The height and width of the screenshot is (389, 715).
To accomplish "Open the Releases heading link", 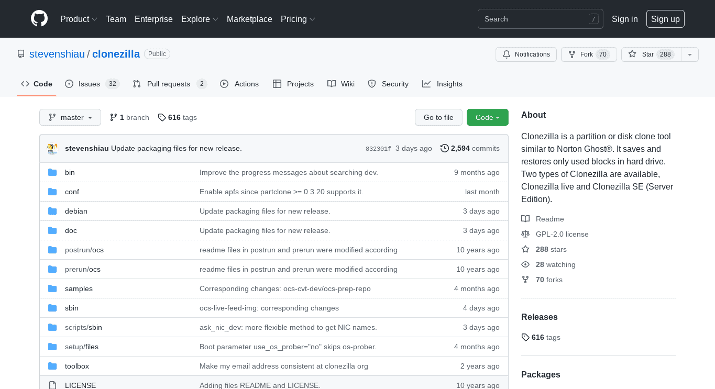I will (x=539, y=317).
